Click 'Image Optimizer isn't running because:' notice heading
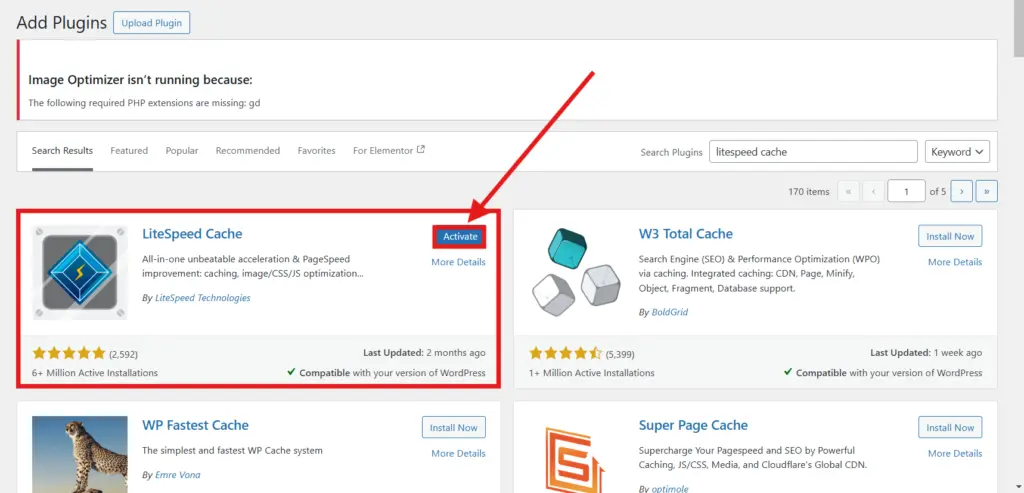Screen dimensions: 1024x493 pyautogui.click(x=140, y=80)
